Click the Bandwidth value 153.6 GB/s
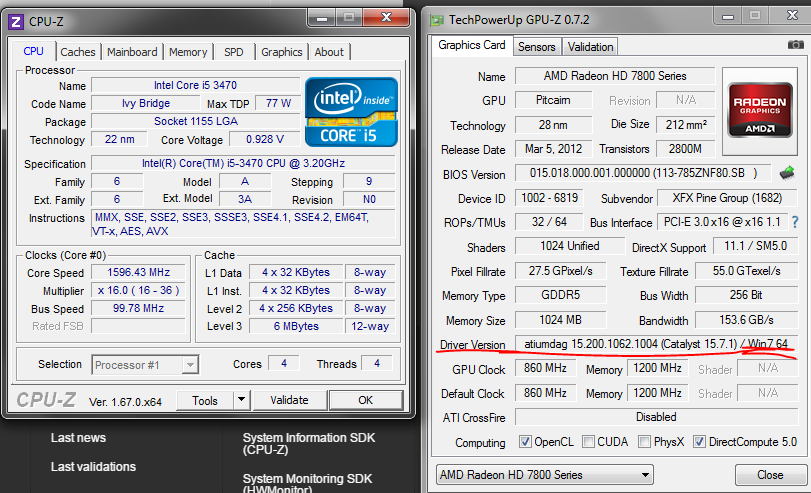811x493 pixels. (x=746, y=320)
